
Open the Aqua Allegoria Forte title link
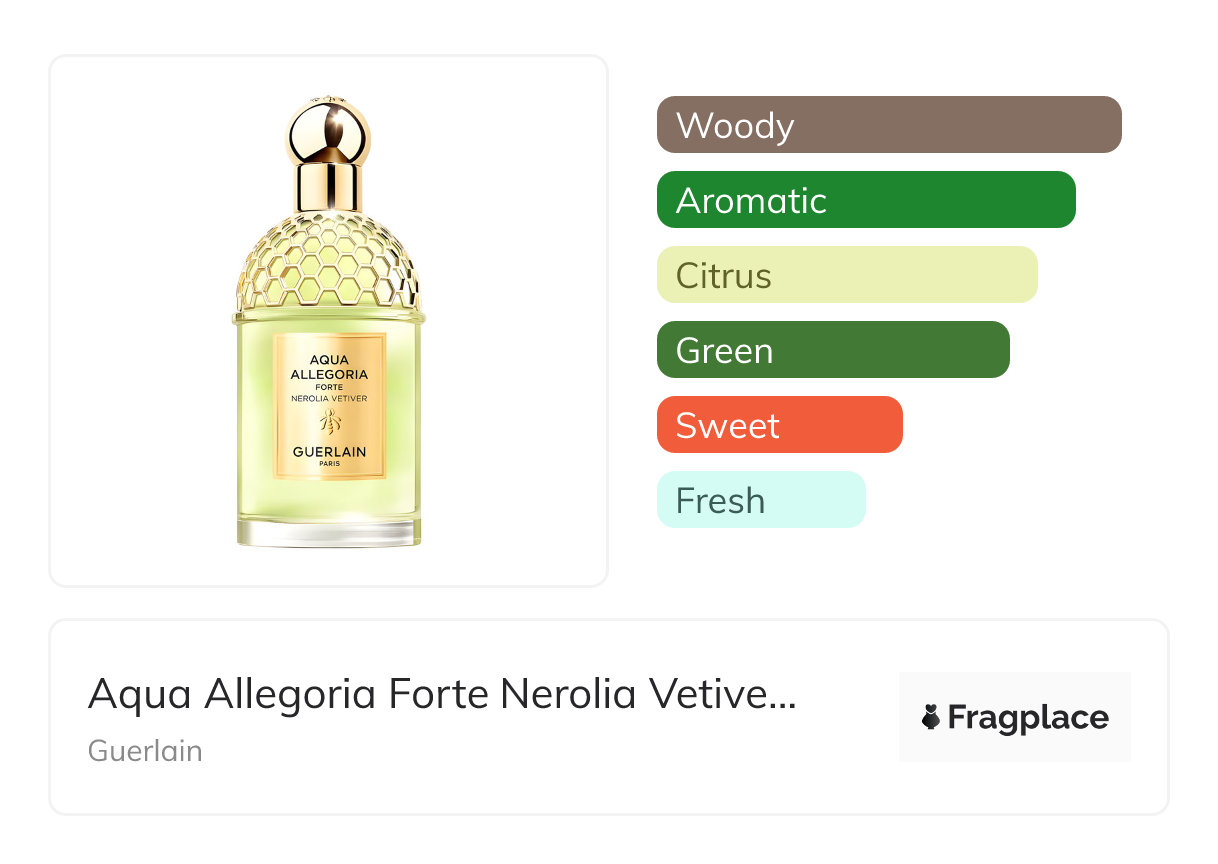click(441, 693)
